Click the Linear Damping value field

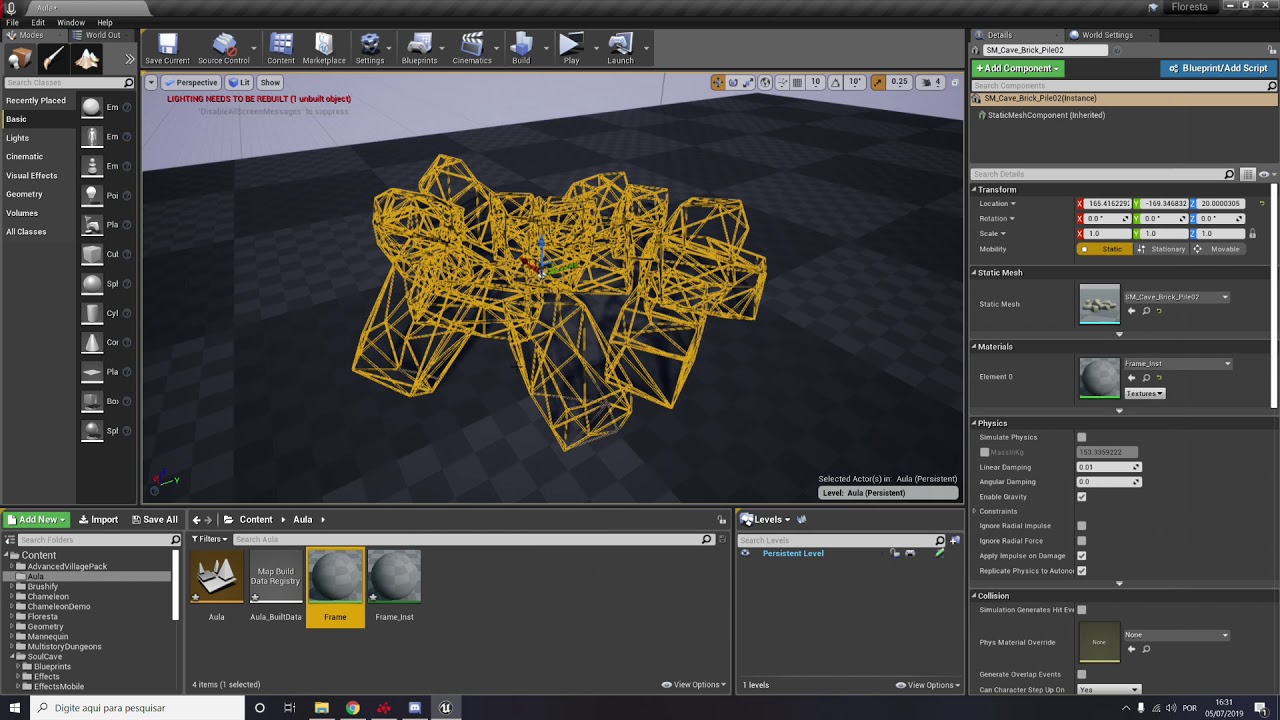[x=1109, y=467]
